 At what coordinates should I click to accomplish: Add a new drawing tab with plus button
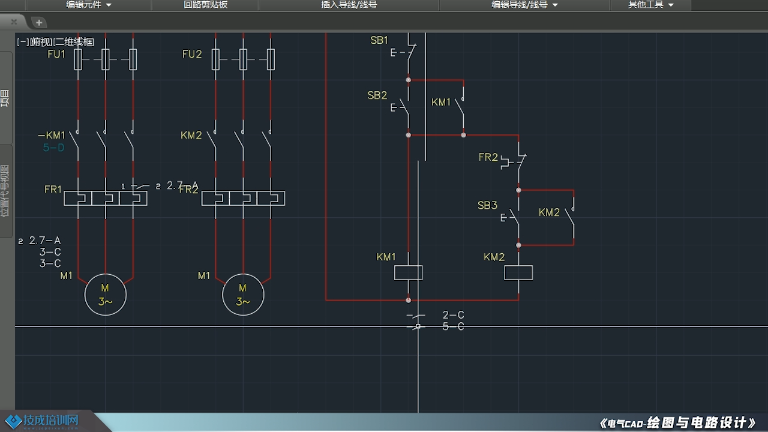(x=39, y=22)
